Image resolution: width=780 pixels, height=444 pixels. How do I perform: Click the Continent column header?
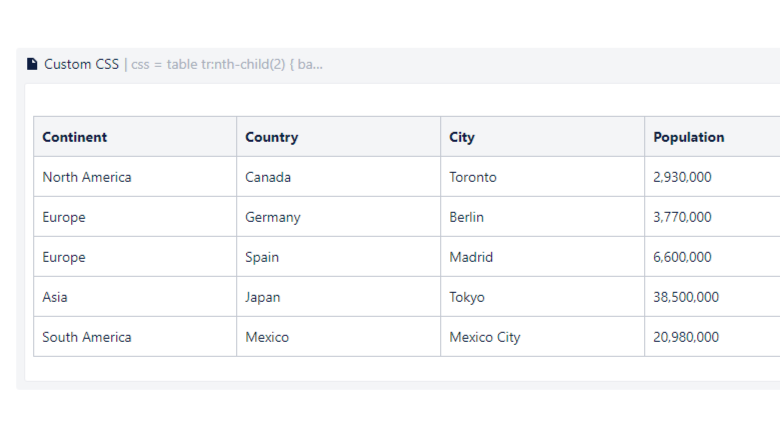(x=75, y=137)
